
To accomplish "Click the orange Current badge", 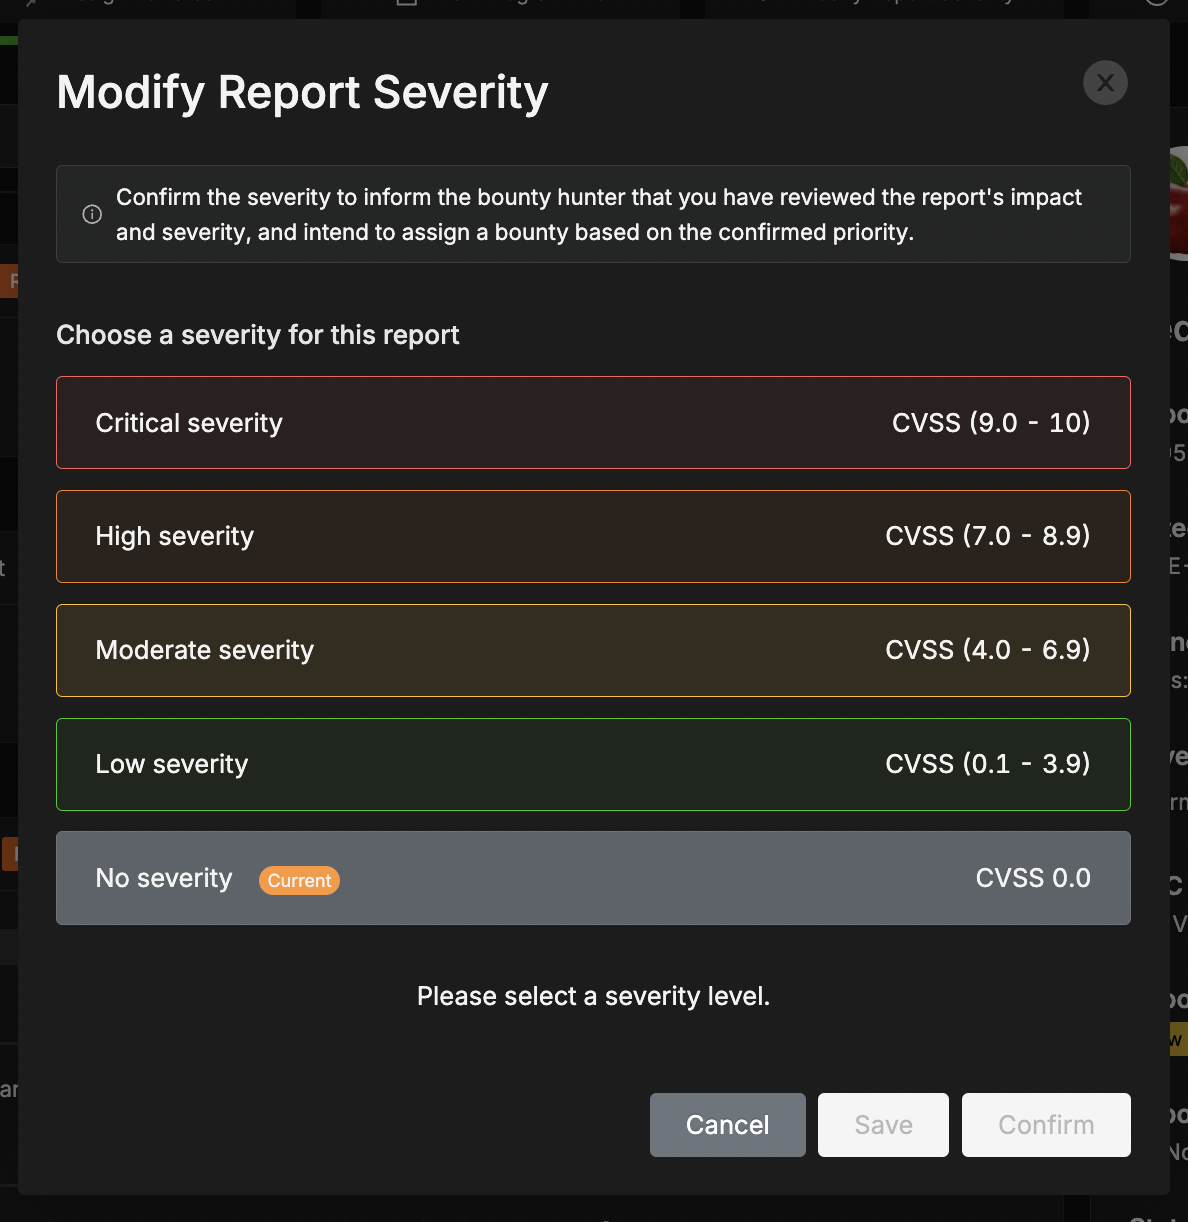I will (x=299, y=881).
